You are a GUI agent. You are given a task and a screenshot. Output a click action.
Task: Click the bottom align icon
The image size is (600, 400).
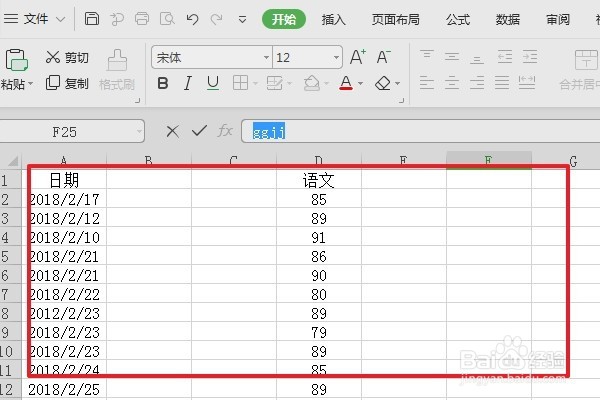[477, 59]
